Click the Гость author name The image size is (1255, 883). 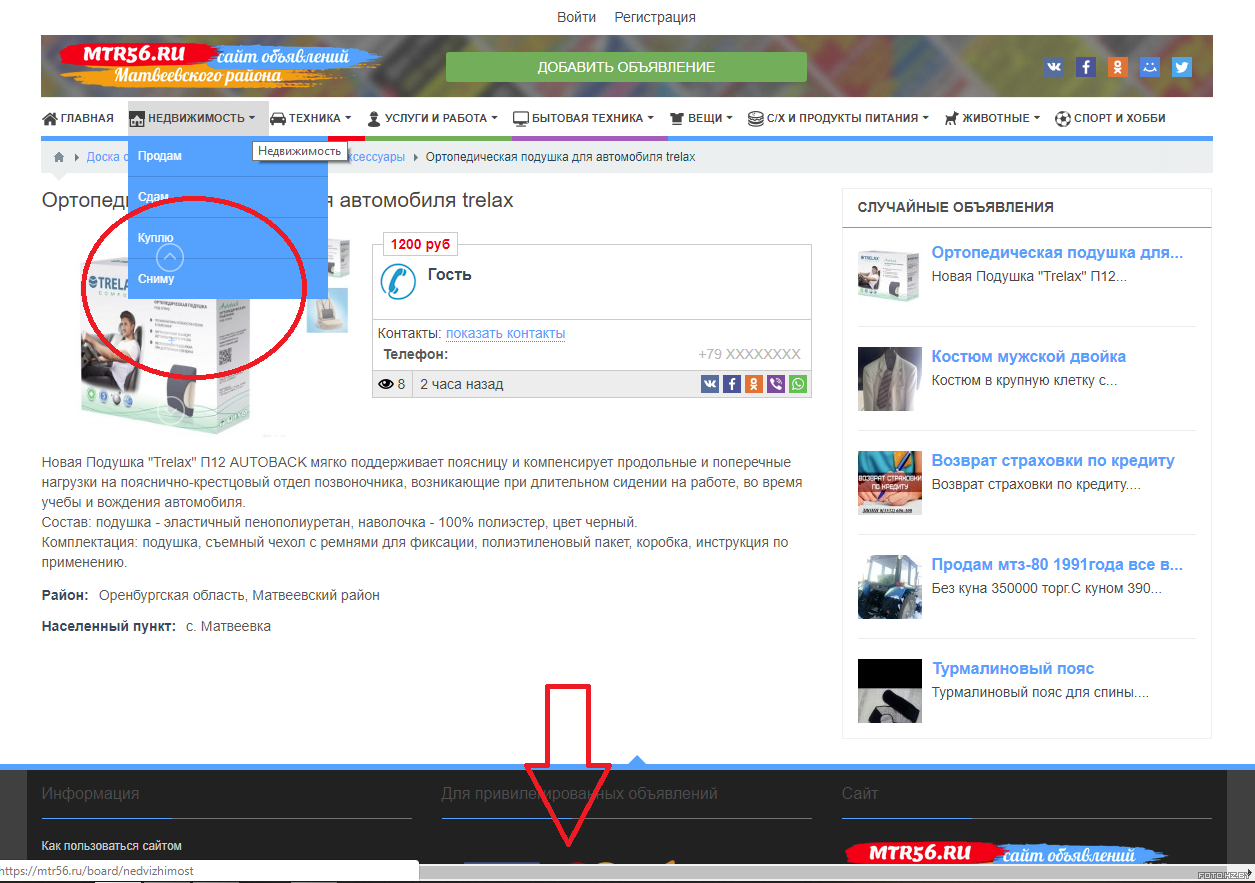click(450, 274)
